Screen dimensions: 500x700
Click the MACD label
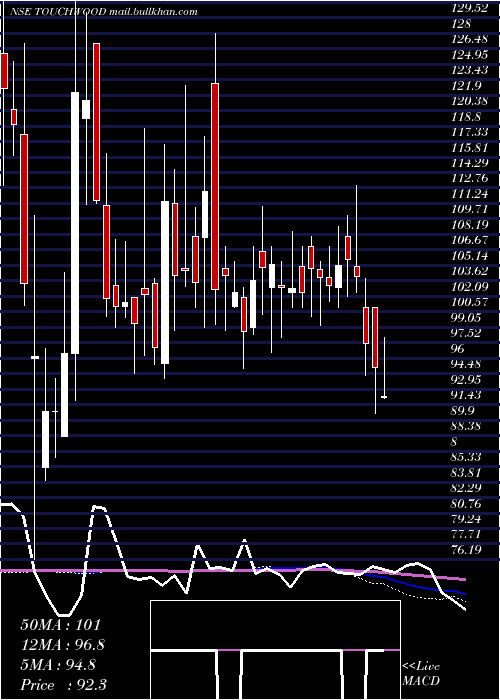coord(421,681)
